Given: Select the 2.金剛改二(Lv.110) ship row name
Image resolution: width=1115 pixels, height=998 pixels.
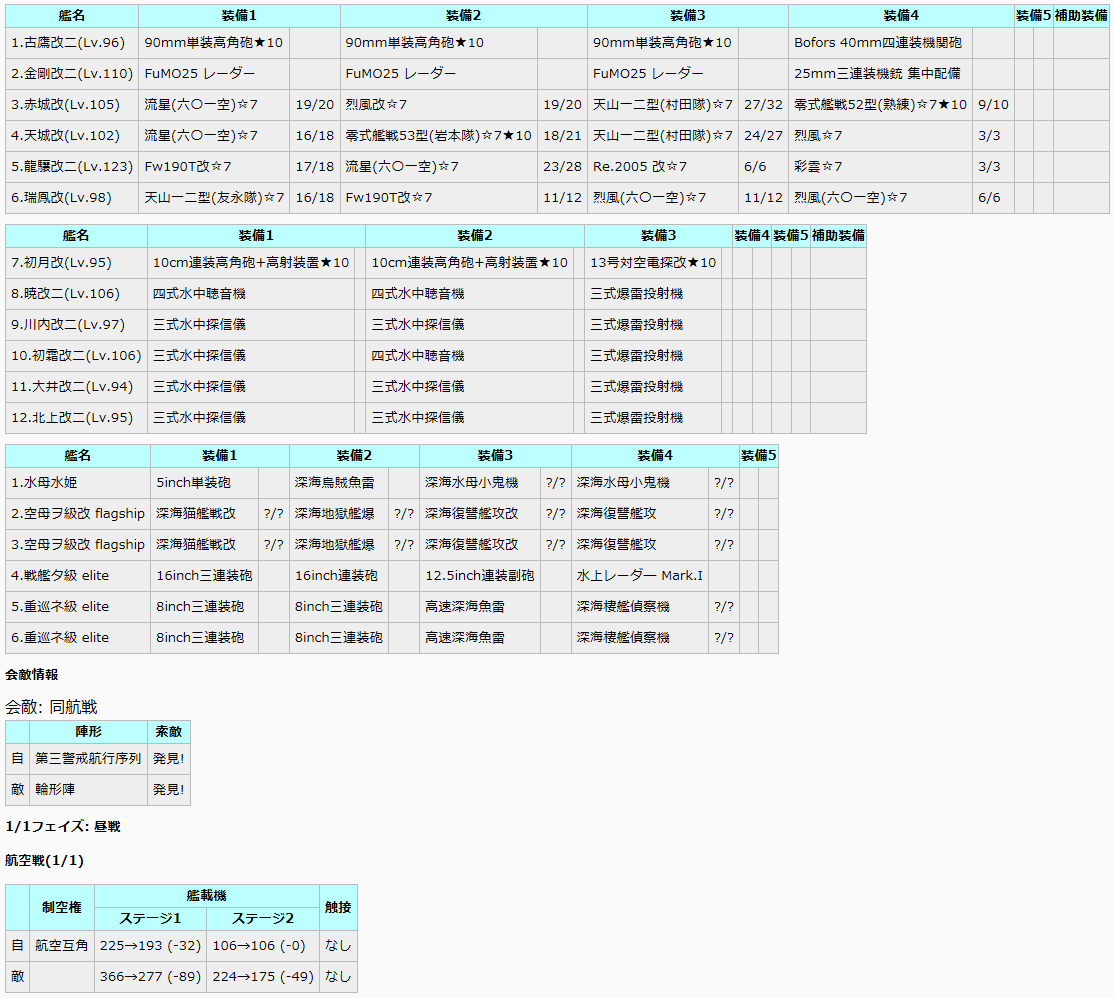Looking at the screenshot, I should pos(71,74).
